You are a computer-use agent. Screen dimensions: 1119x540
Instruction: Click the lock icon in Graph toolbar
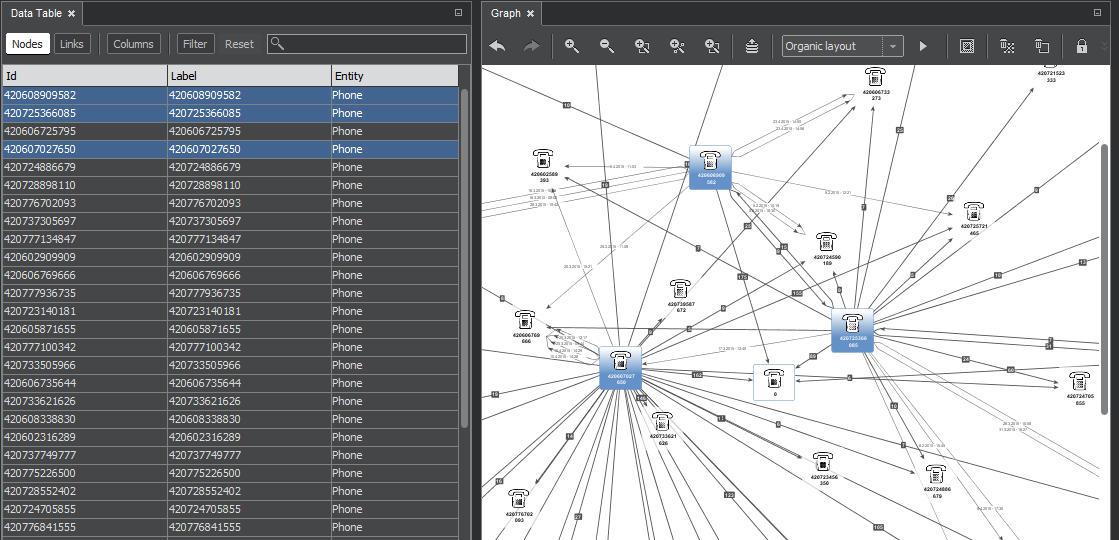coord(1081,46)
